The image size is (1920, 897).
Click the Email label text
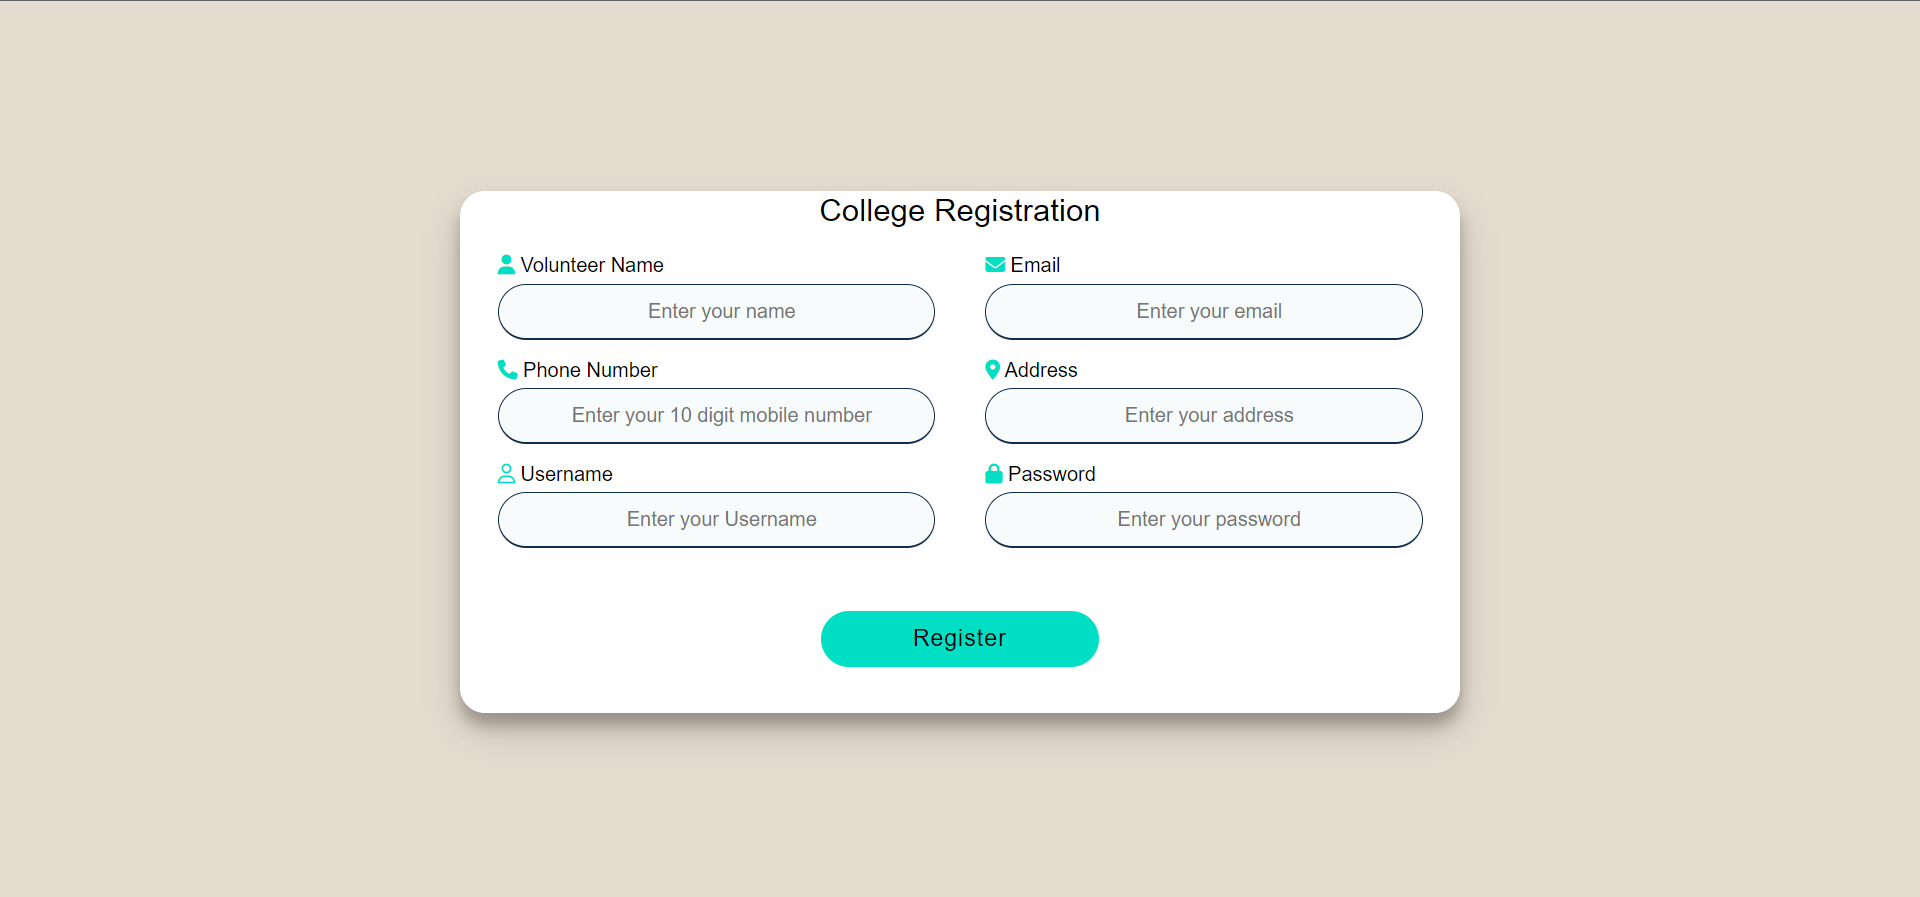pos(1035,265)
